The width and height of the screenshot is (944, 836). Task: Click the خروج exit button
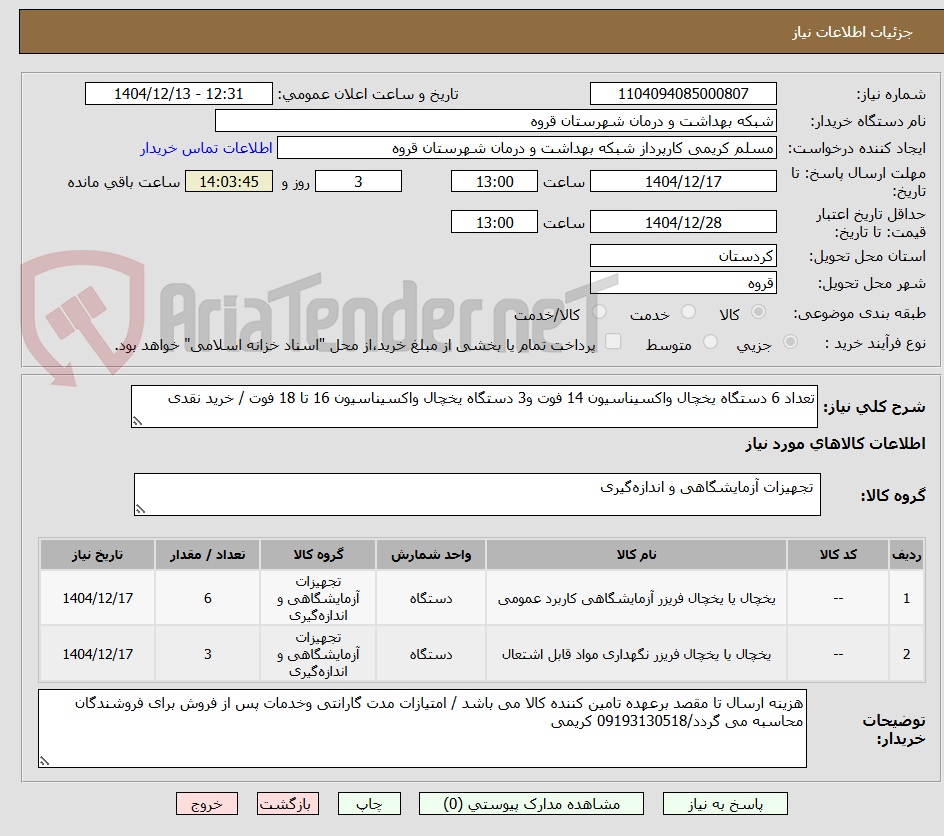tap(206, 803)
